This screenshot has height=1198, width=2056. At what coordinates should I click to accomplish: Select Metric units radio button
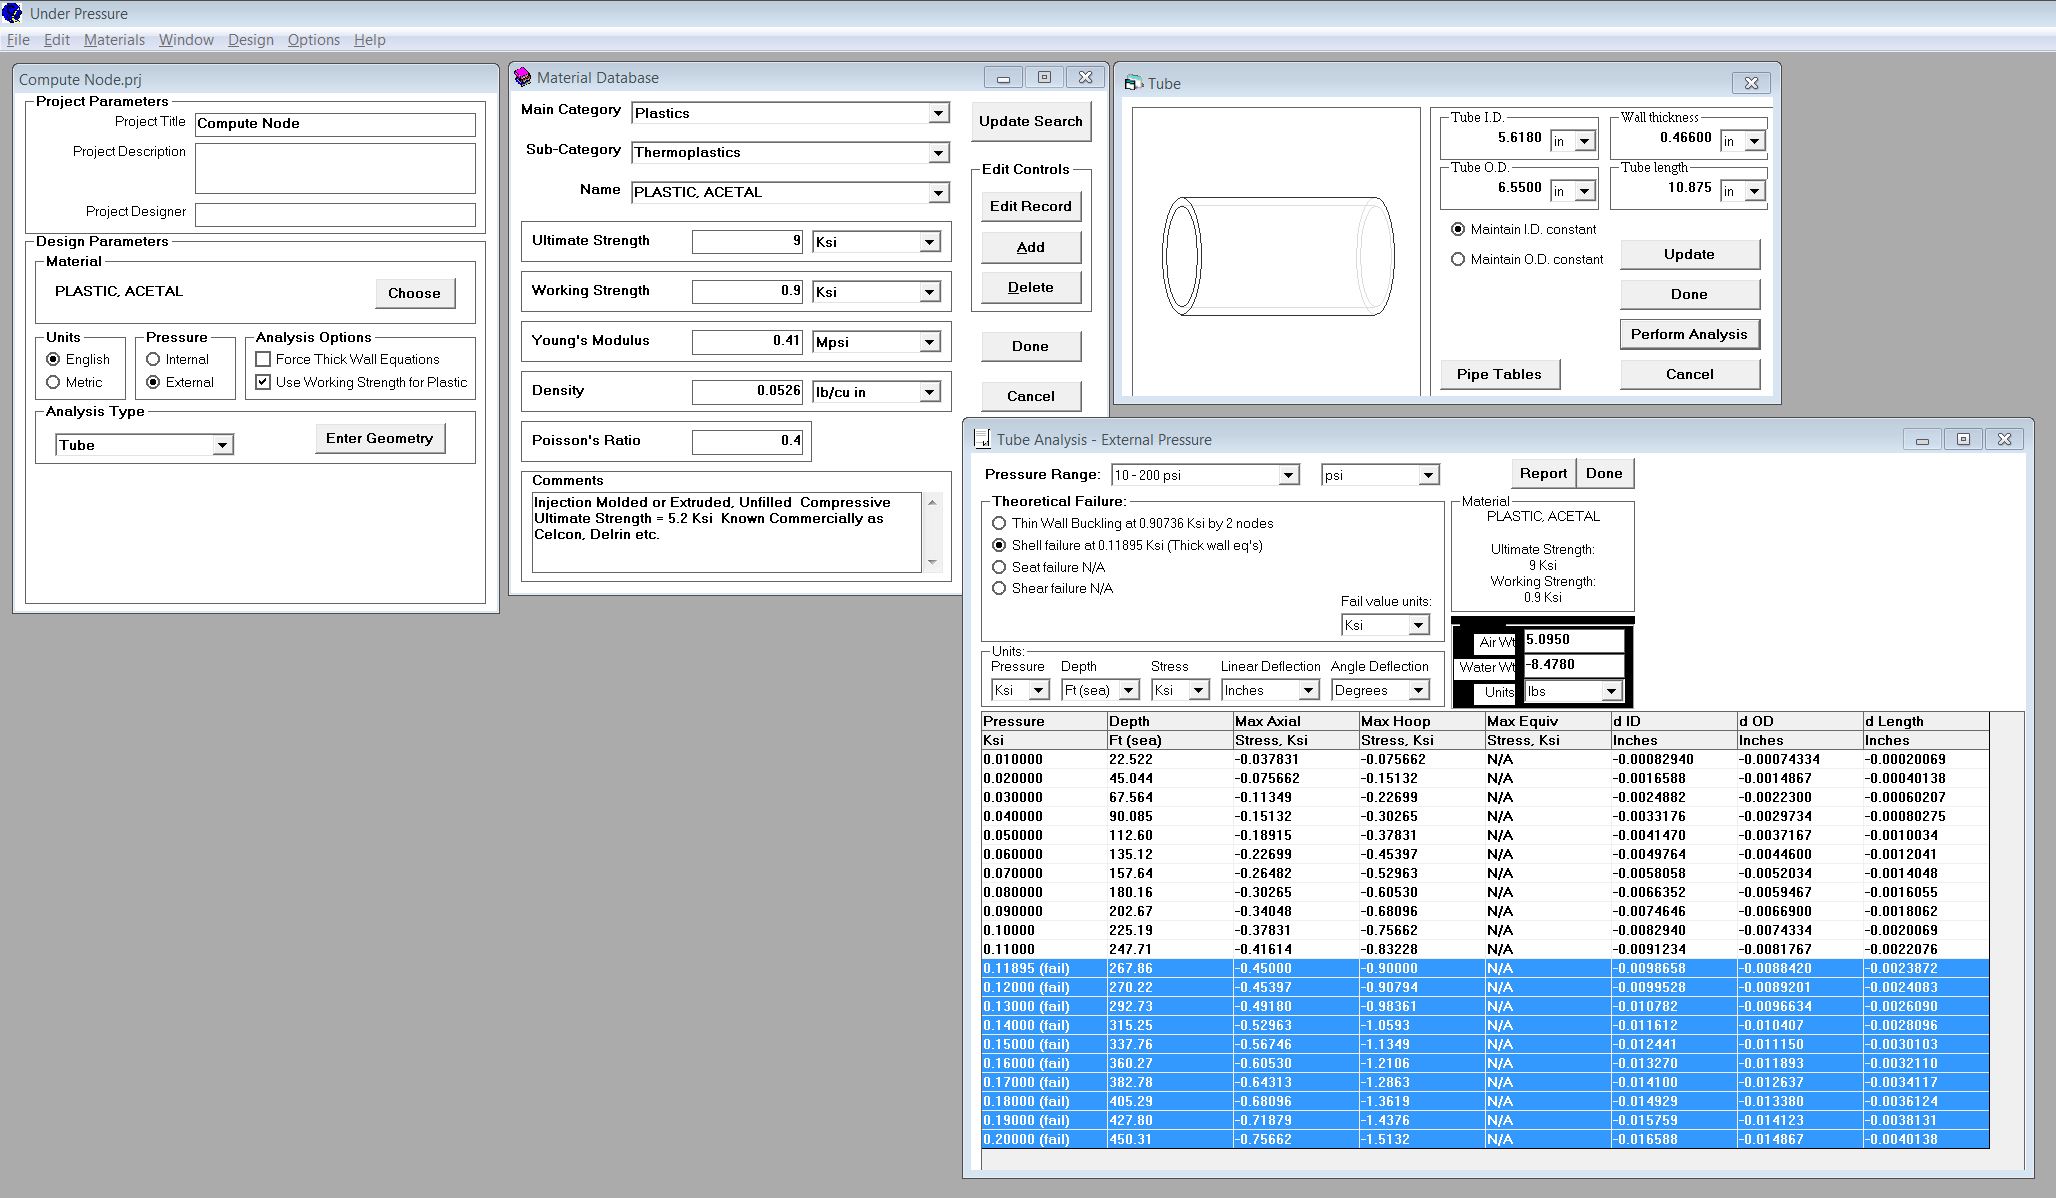pos(53,382)
